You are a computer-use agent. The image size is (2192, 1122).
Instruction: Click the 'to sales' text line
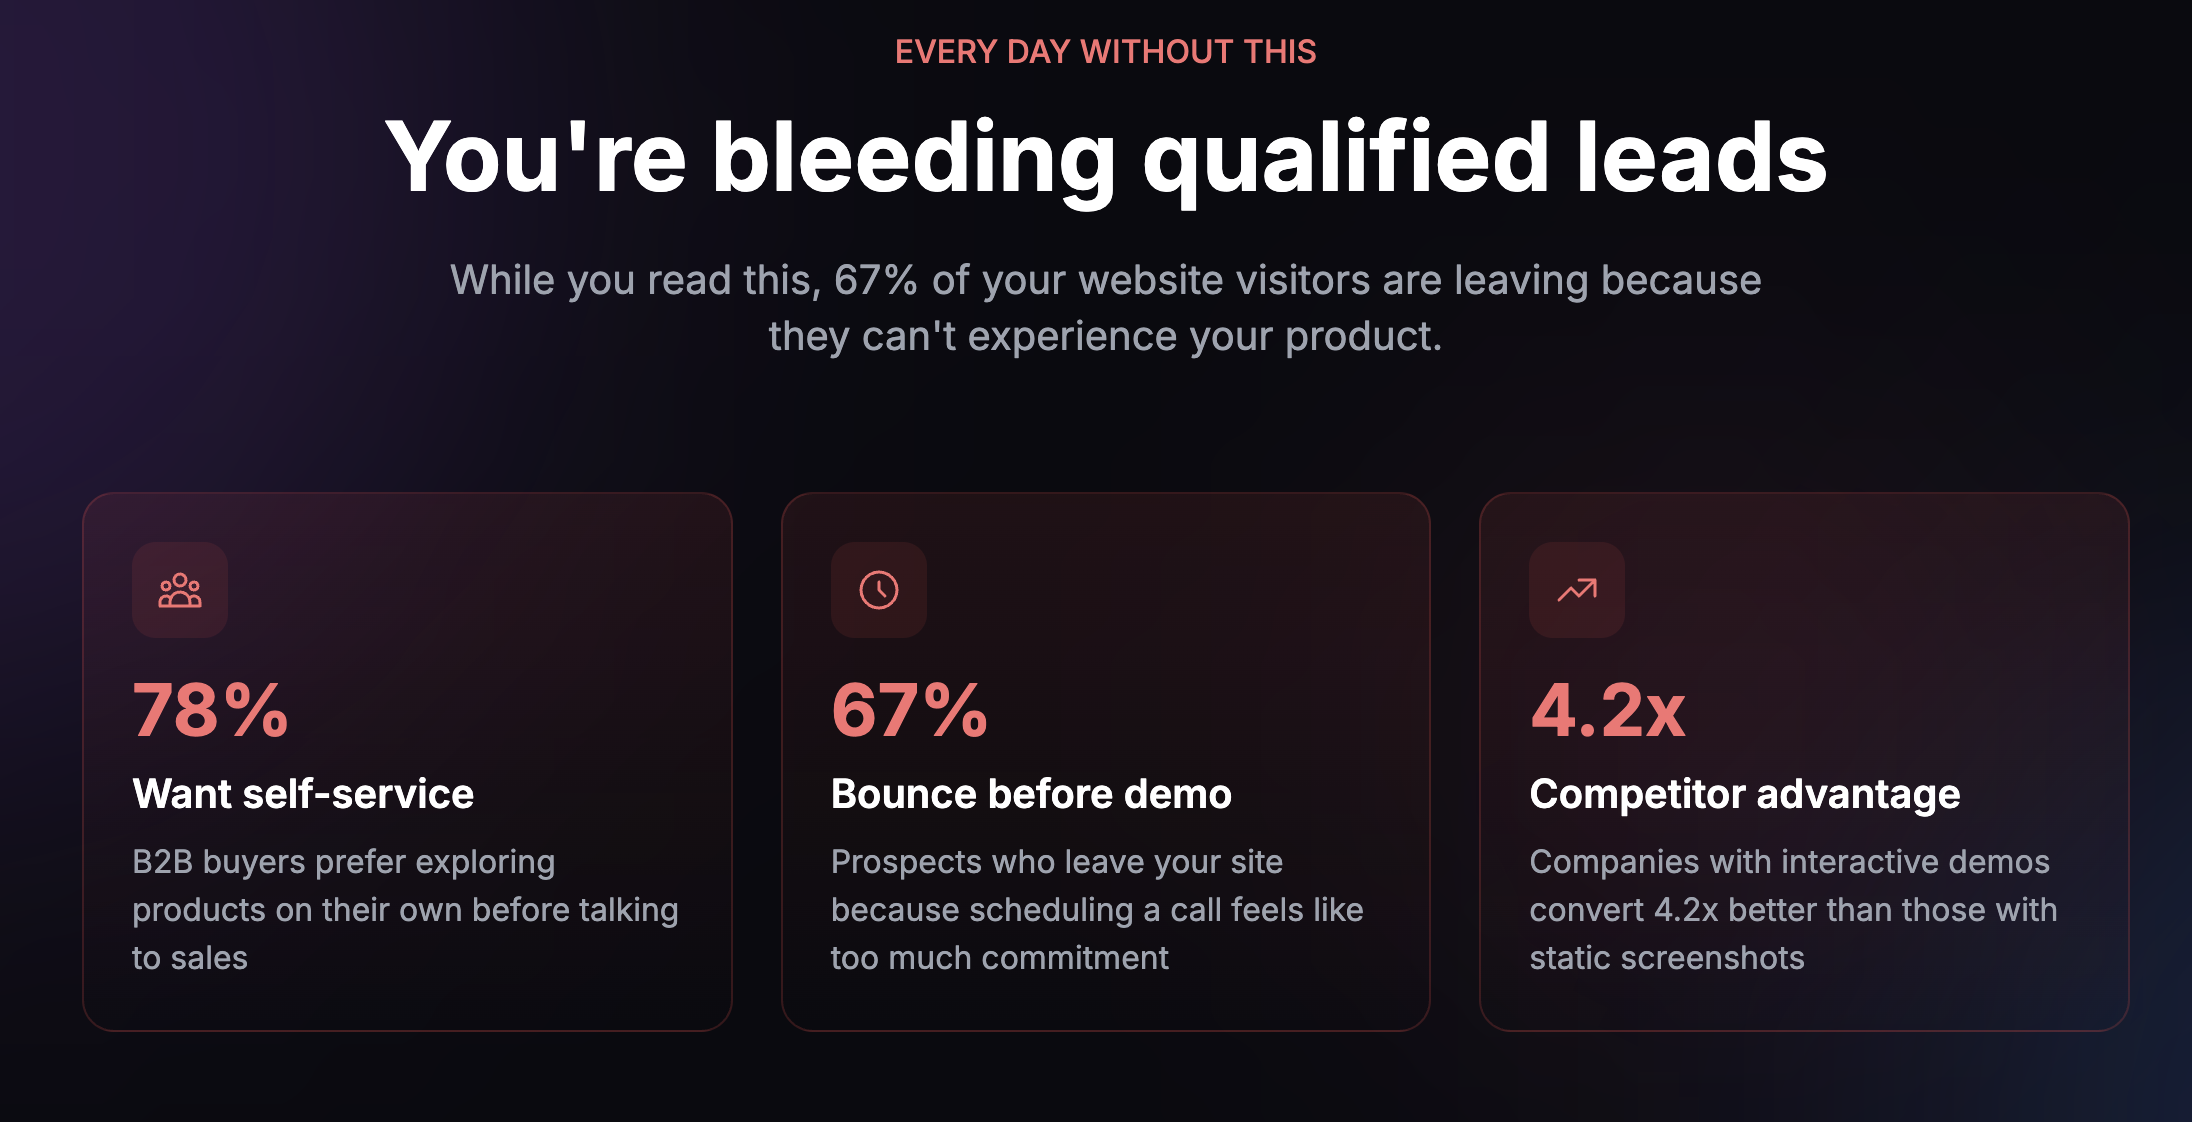click(x=190, y=958)
